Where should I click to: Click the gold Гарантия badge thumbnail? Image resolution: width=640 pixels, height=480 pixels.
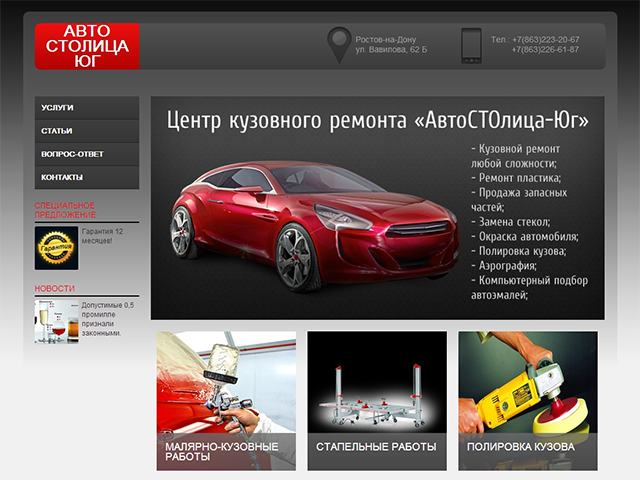pos(56,248)
